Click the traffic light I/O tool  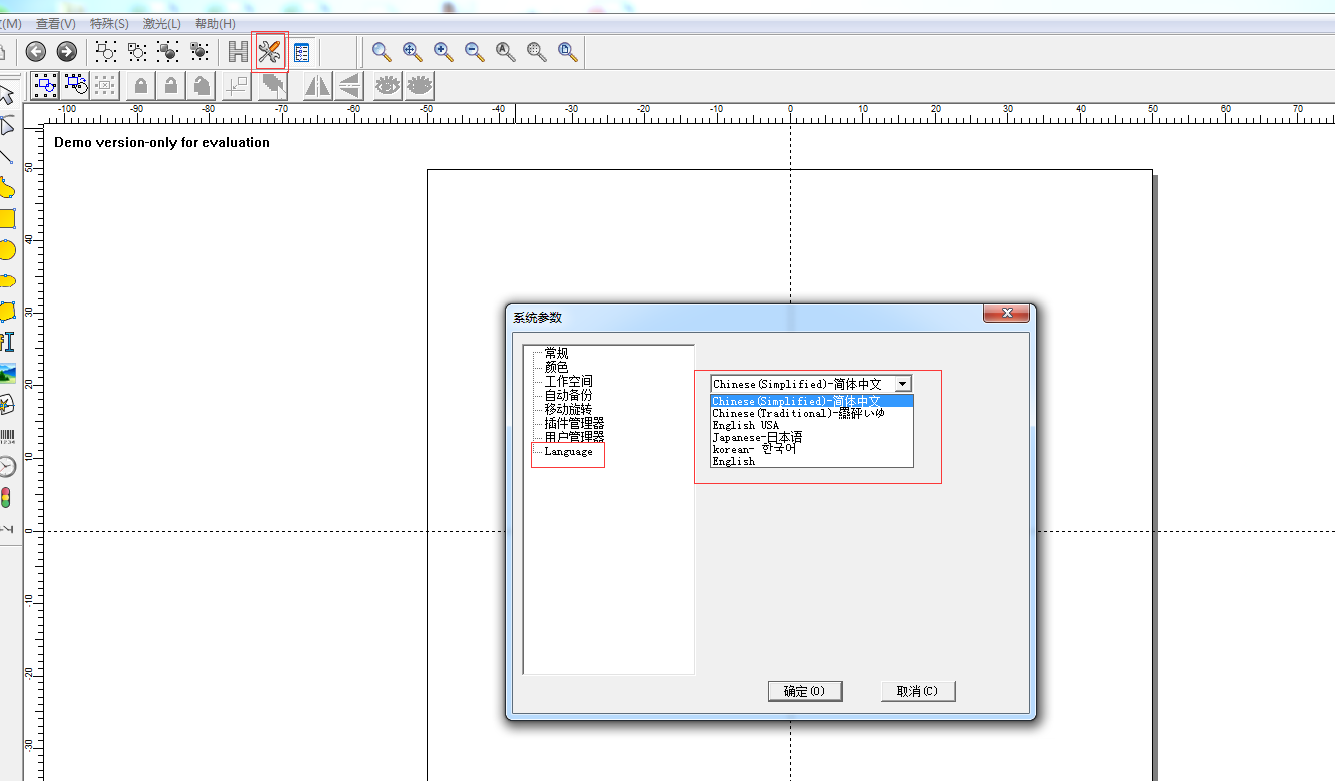point(7,498)
